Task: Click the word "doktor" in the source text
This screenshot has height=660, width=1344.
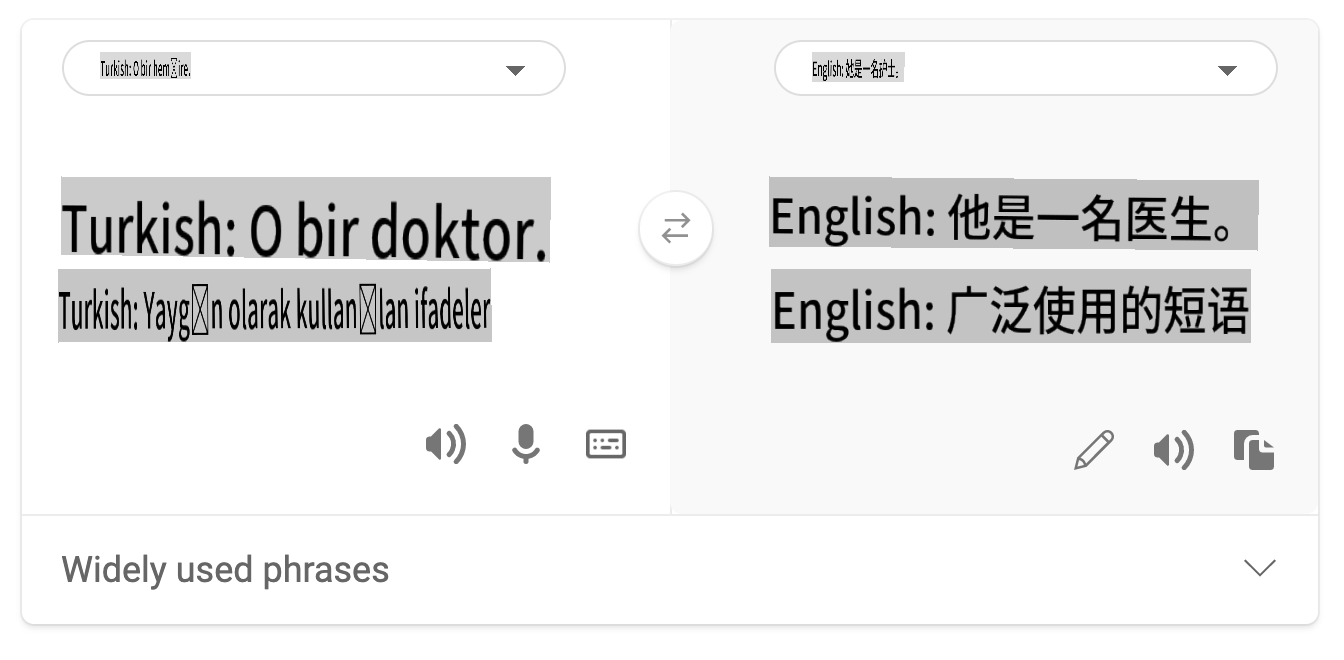Action: (458, 232)
